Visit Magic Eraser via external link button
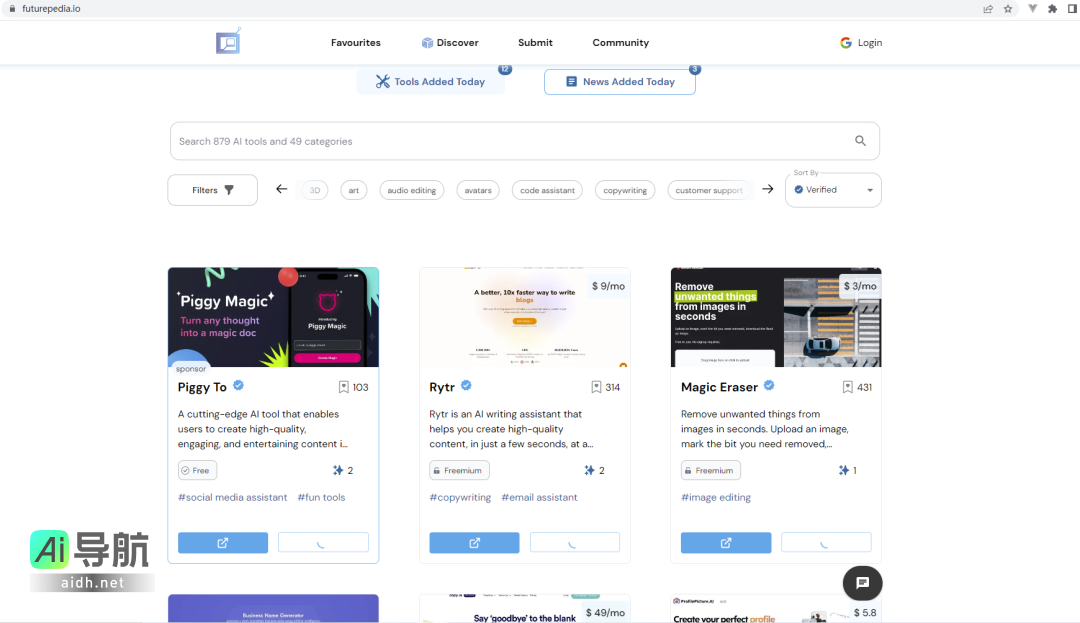This screenshot has width=1080, height=623. 726,542
